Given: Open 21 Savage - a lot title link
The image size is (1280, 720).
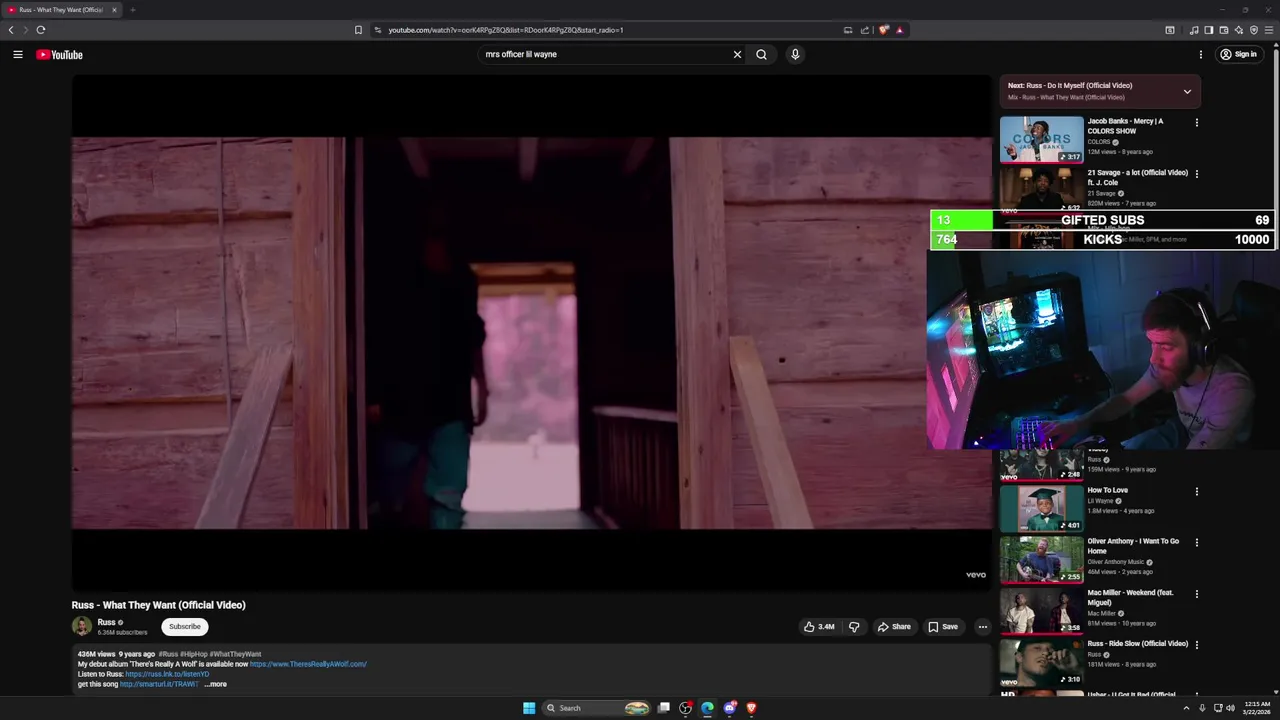Looking at the screenshot, I should [1138, 177].
